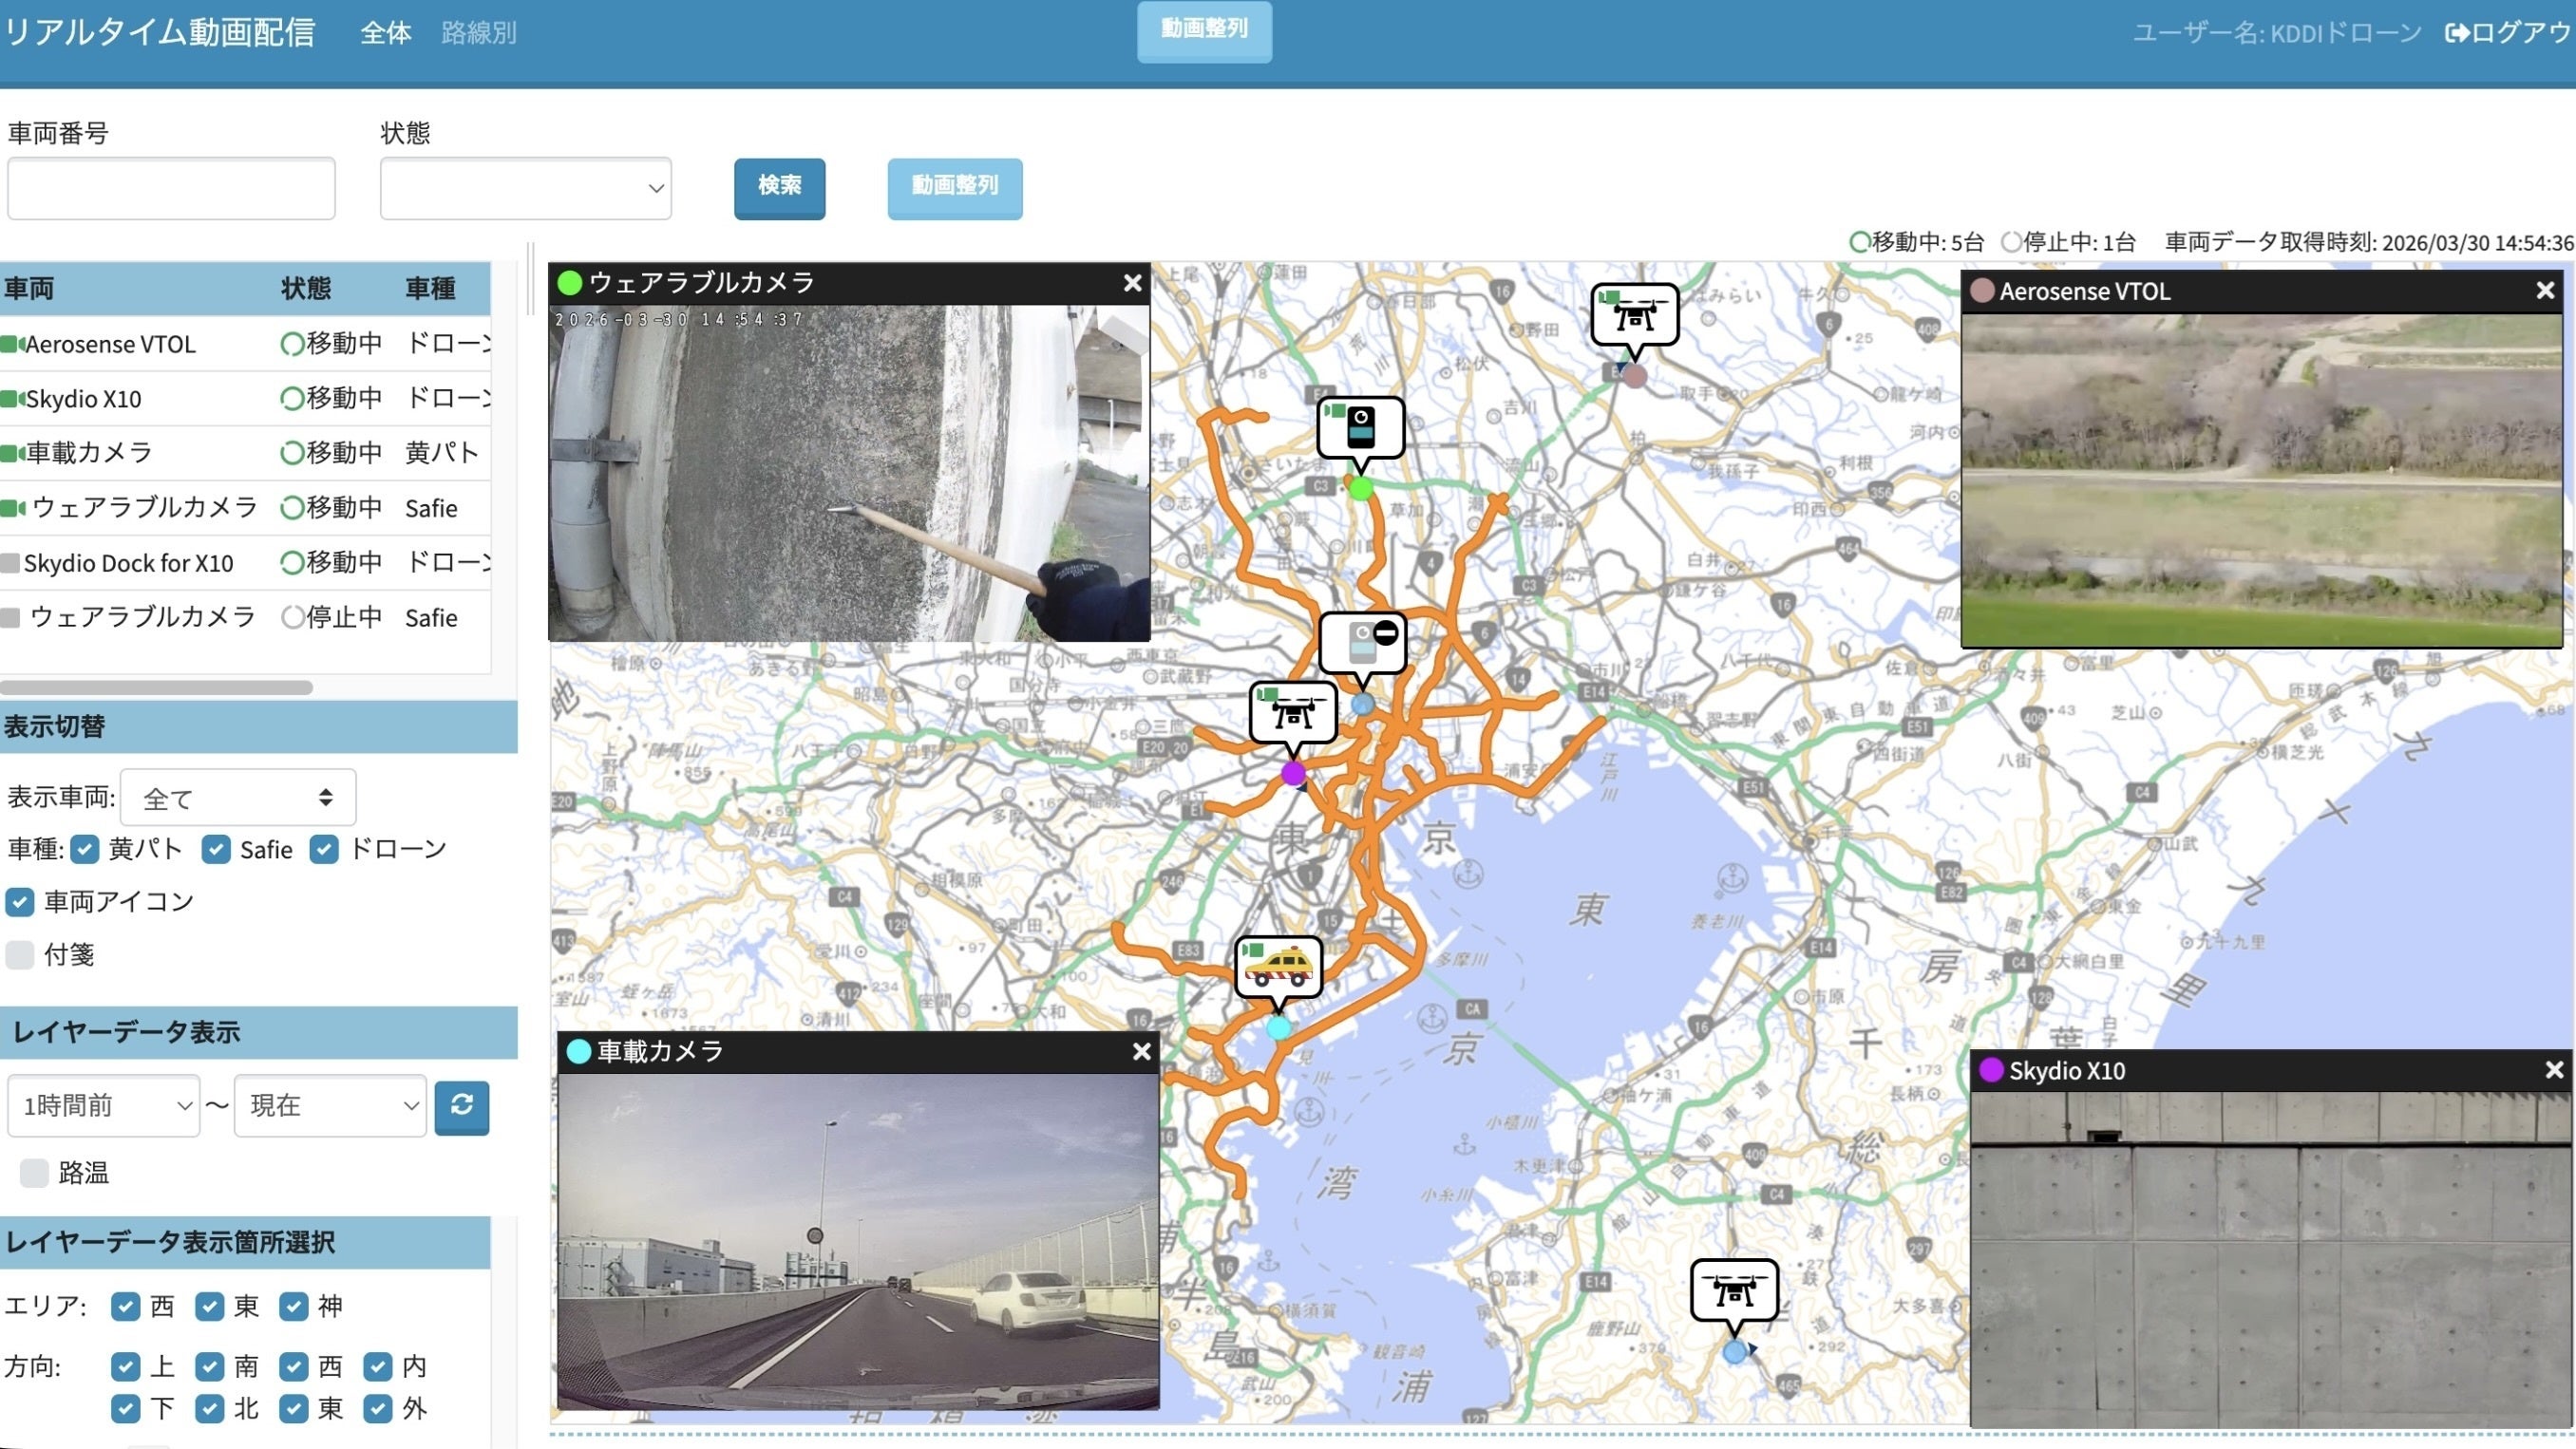Viewport: 2576px width, 1449px height.
Task: Click the drone marker with purple dot
Action: pyautogui.click(x=1293, y=712)
